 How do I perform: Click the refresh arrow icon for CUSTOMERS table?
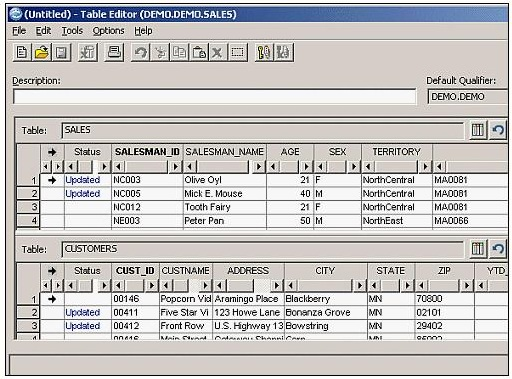click(x=498, y=249)
